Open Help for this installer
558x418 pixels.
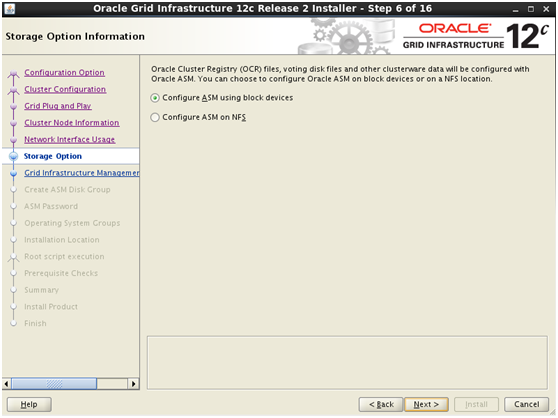coord(29,404)
